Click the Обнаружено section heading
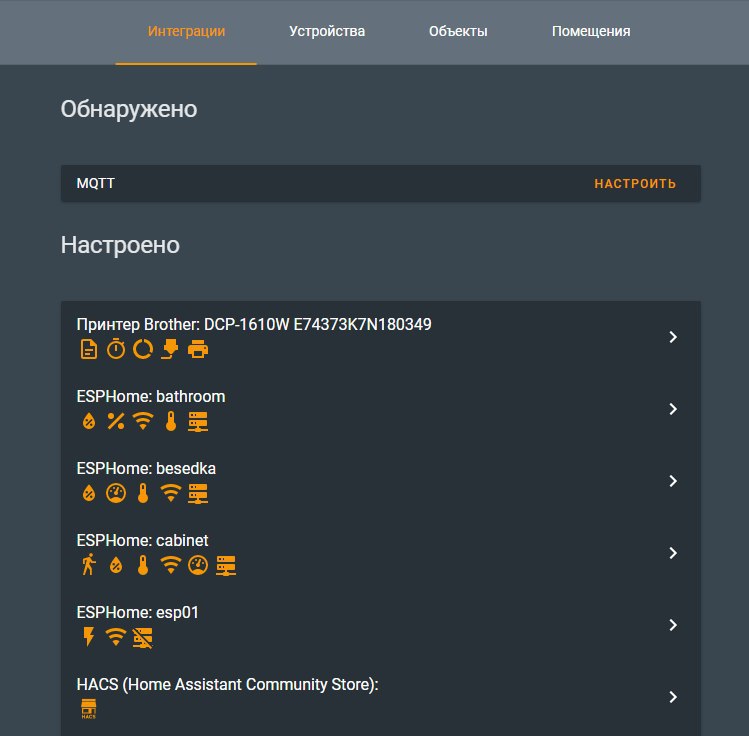749x736 pixels. pos(129,109)
